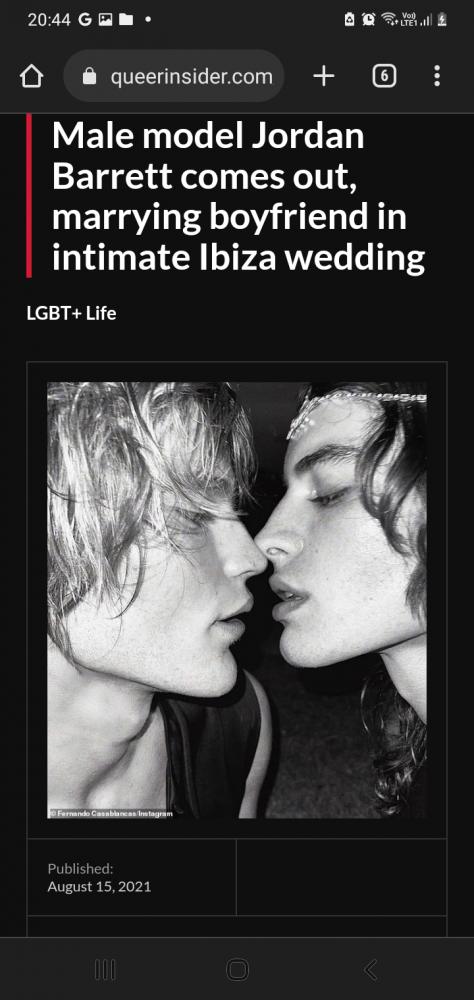
Task: Tap the Fernando Casablancas Instagram photo credit
Action: click(x=110, y=813)
